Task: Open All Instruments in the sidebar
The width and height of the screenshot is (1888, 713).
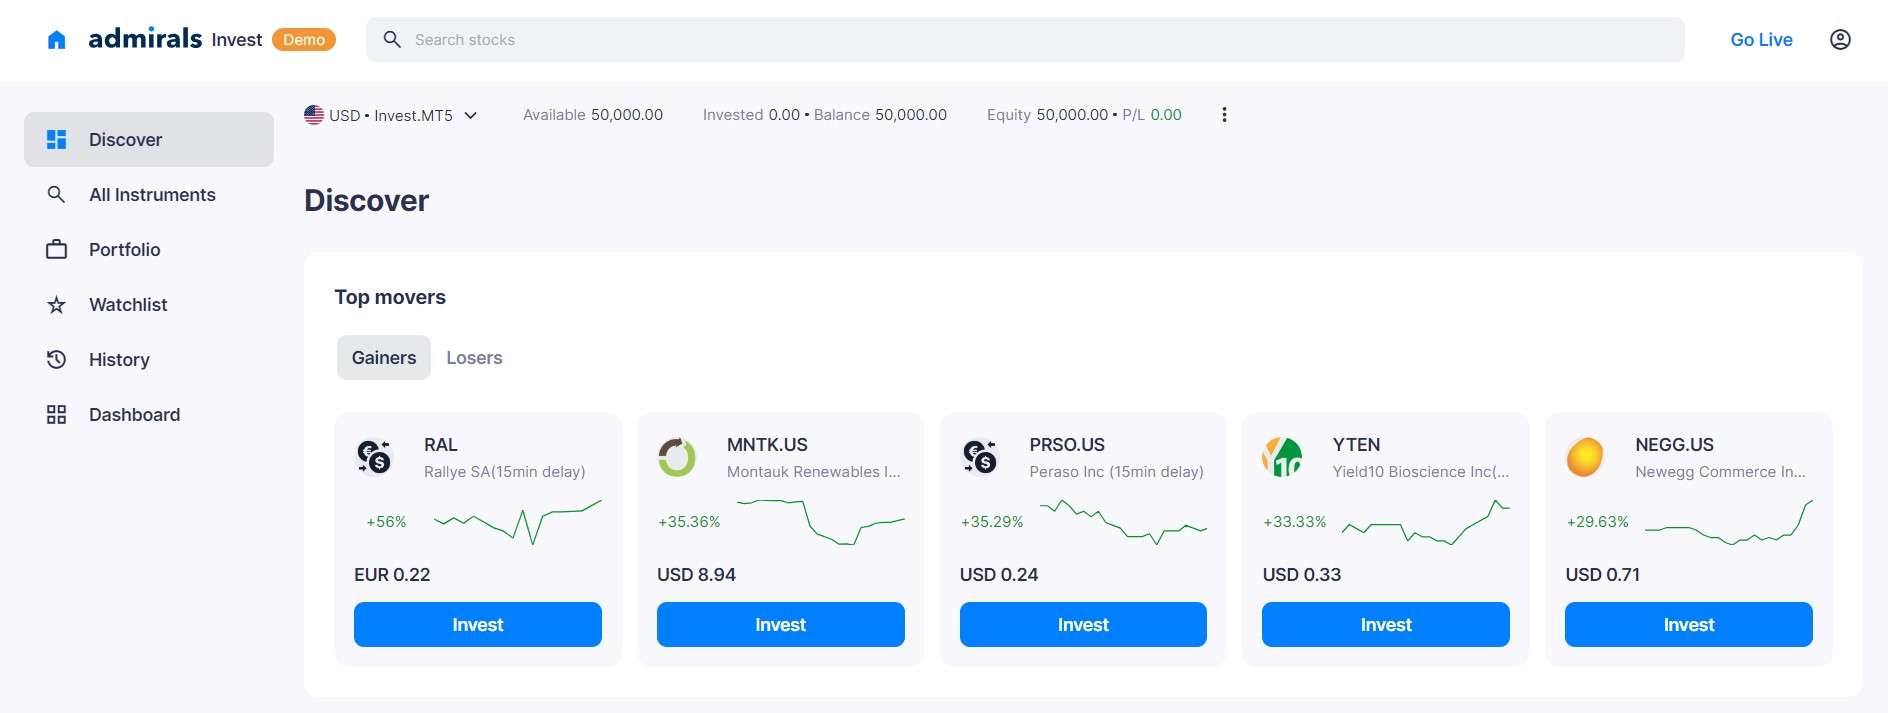Action: click(x=149, y=194)
